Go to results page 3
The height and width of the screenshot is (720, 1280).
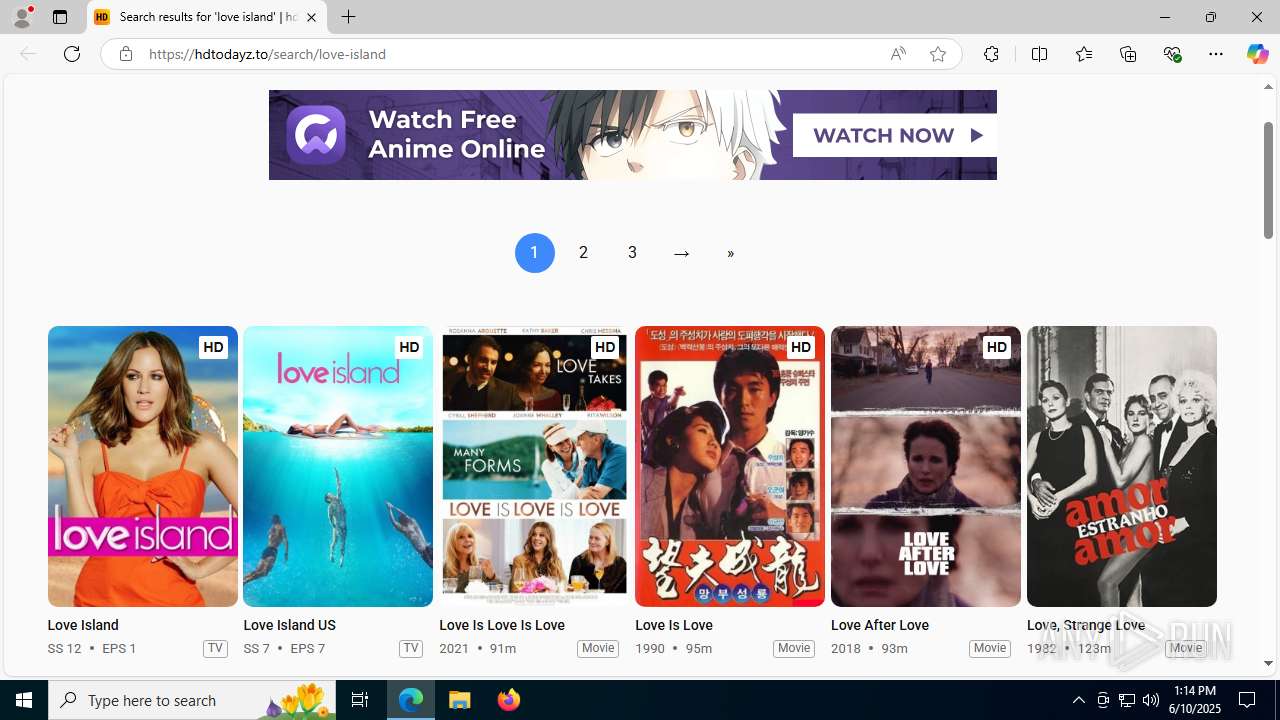tap(632, 253)
